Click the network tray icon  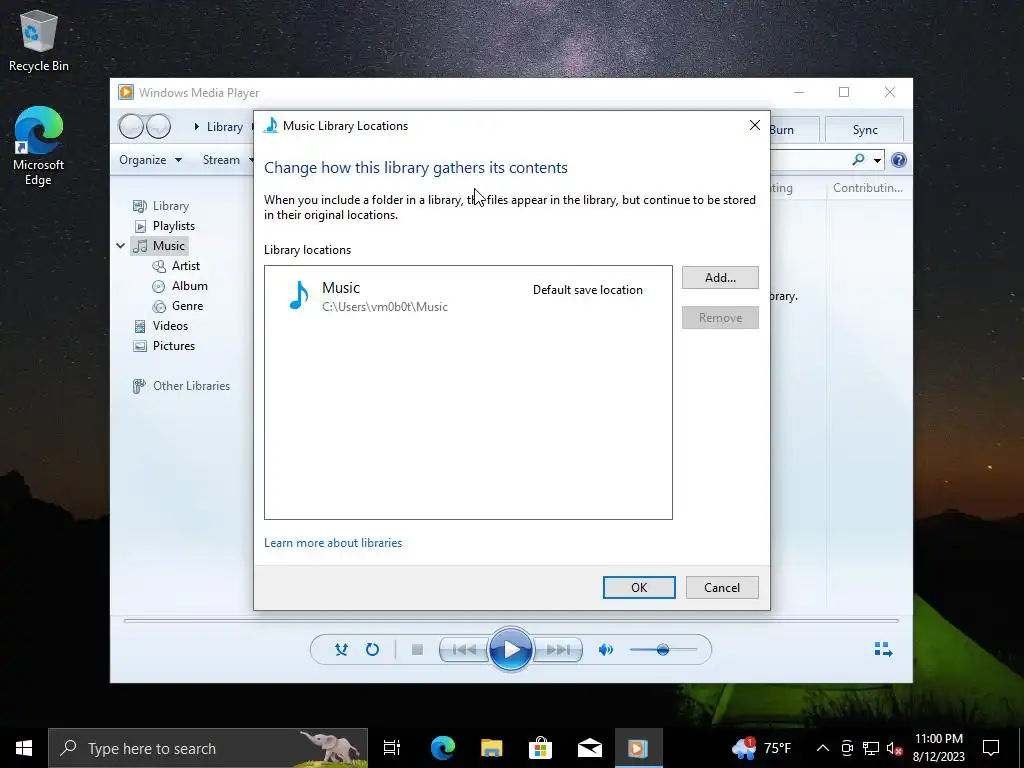click(x=871, y=748)
